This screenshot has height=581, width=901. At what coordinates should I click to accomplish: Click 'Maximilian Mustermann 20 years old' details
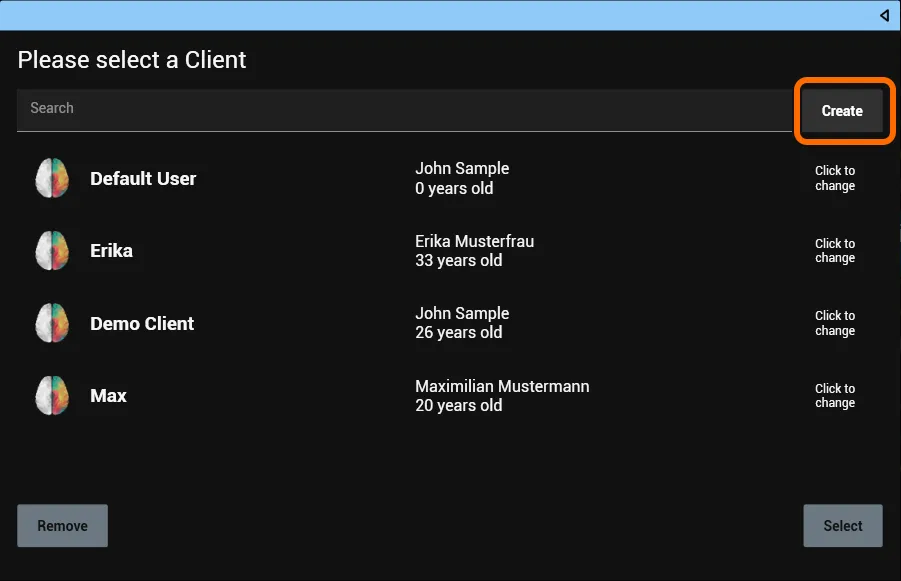502,395
